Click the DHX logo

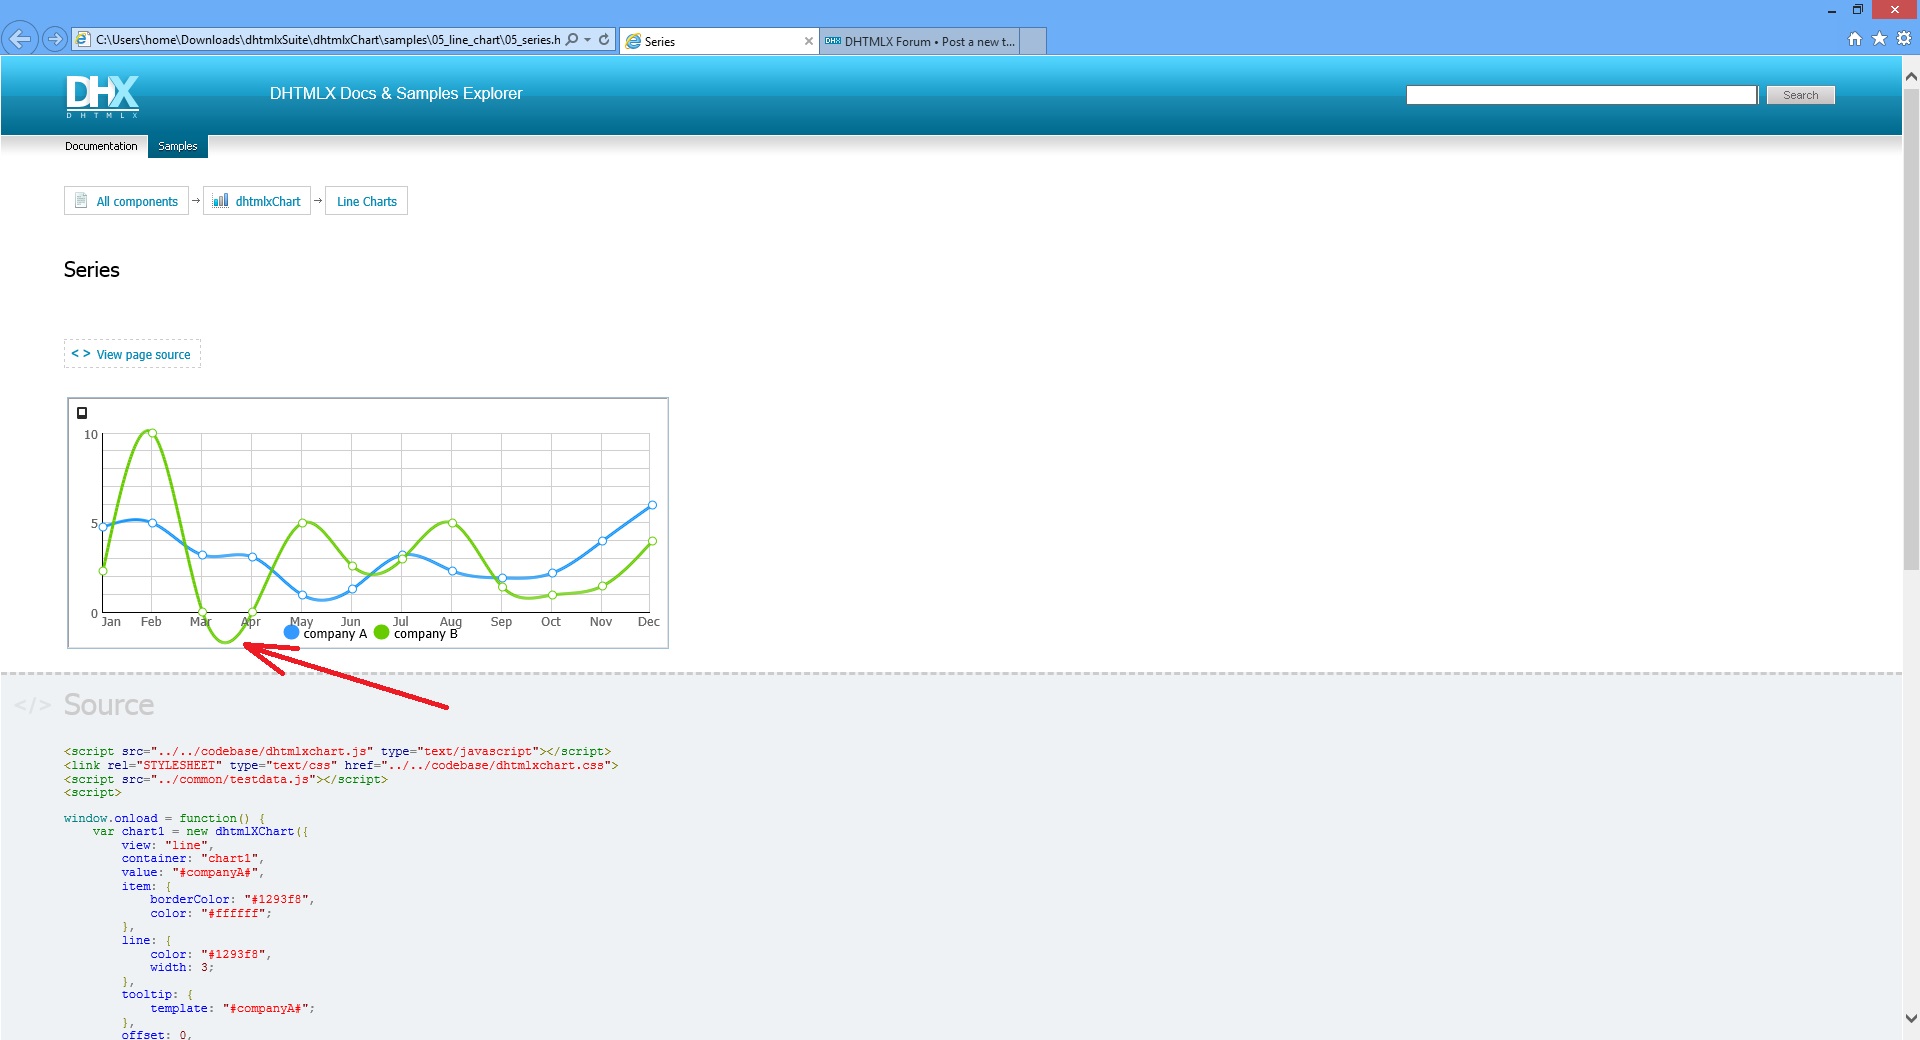102,95
